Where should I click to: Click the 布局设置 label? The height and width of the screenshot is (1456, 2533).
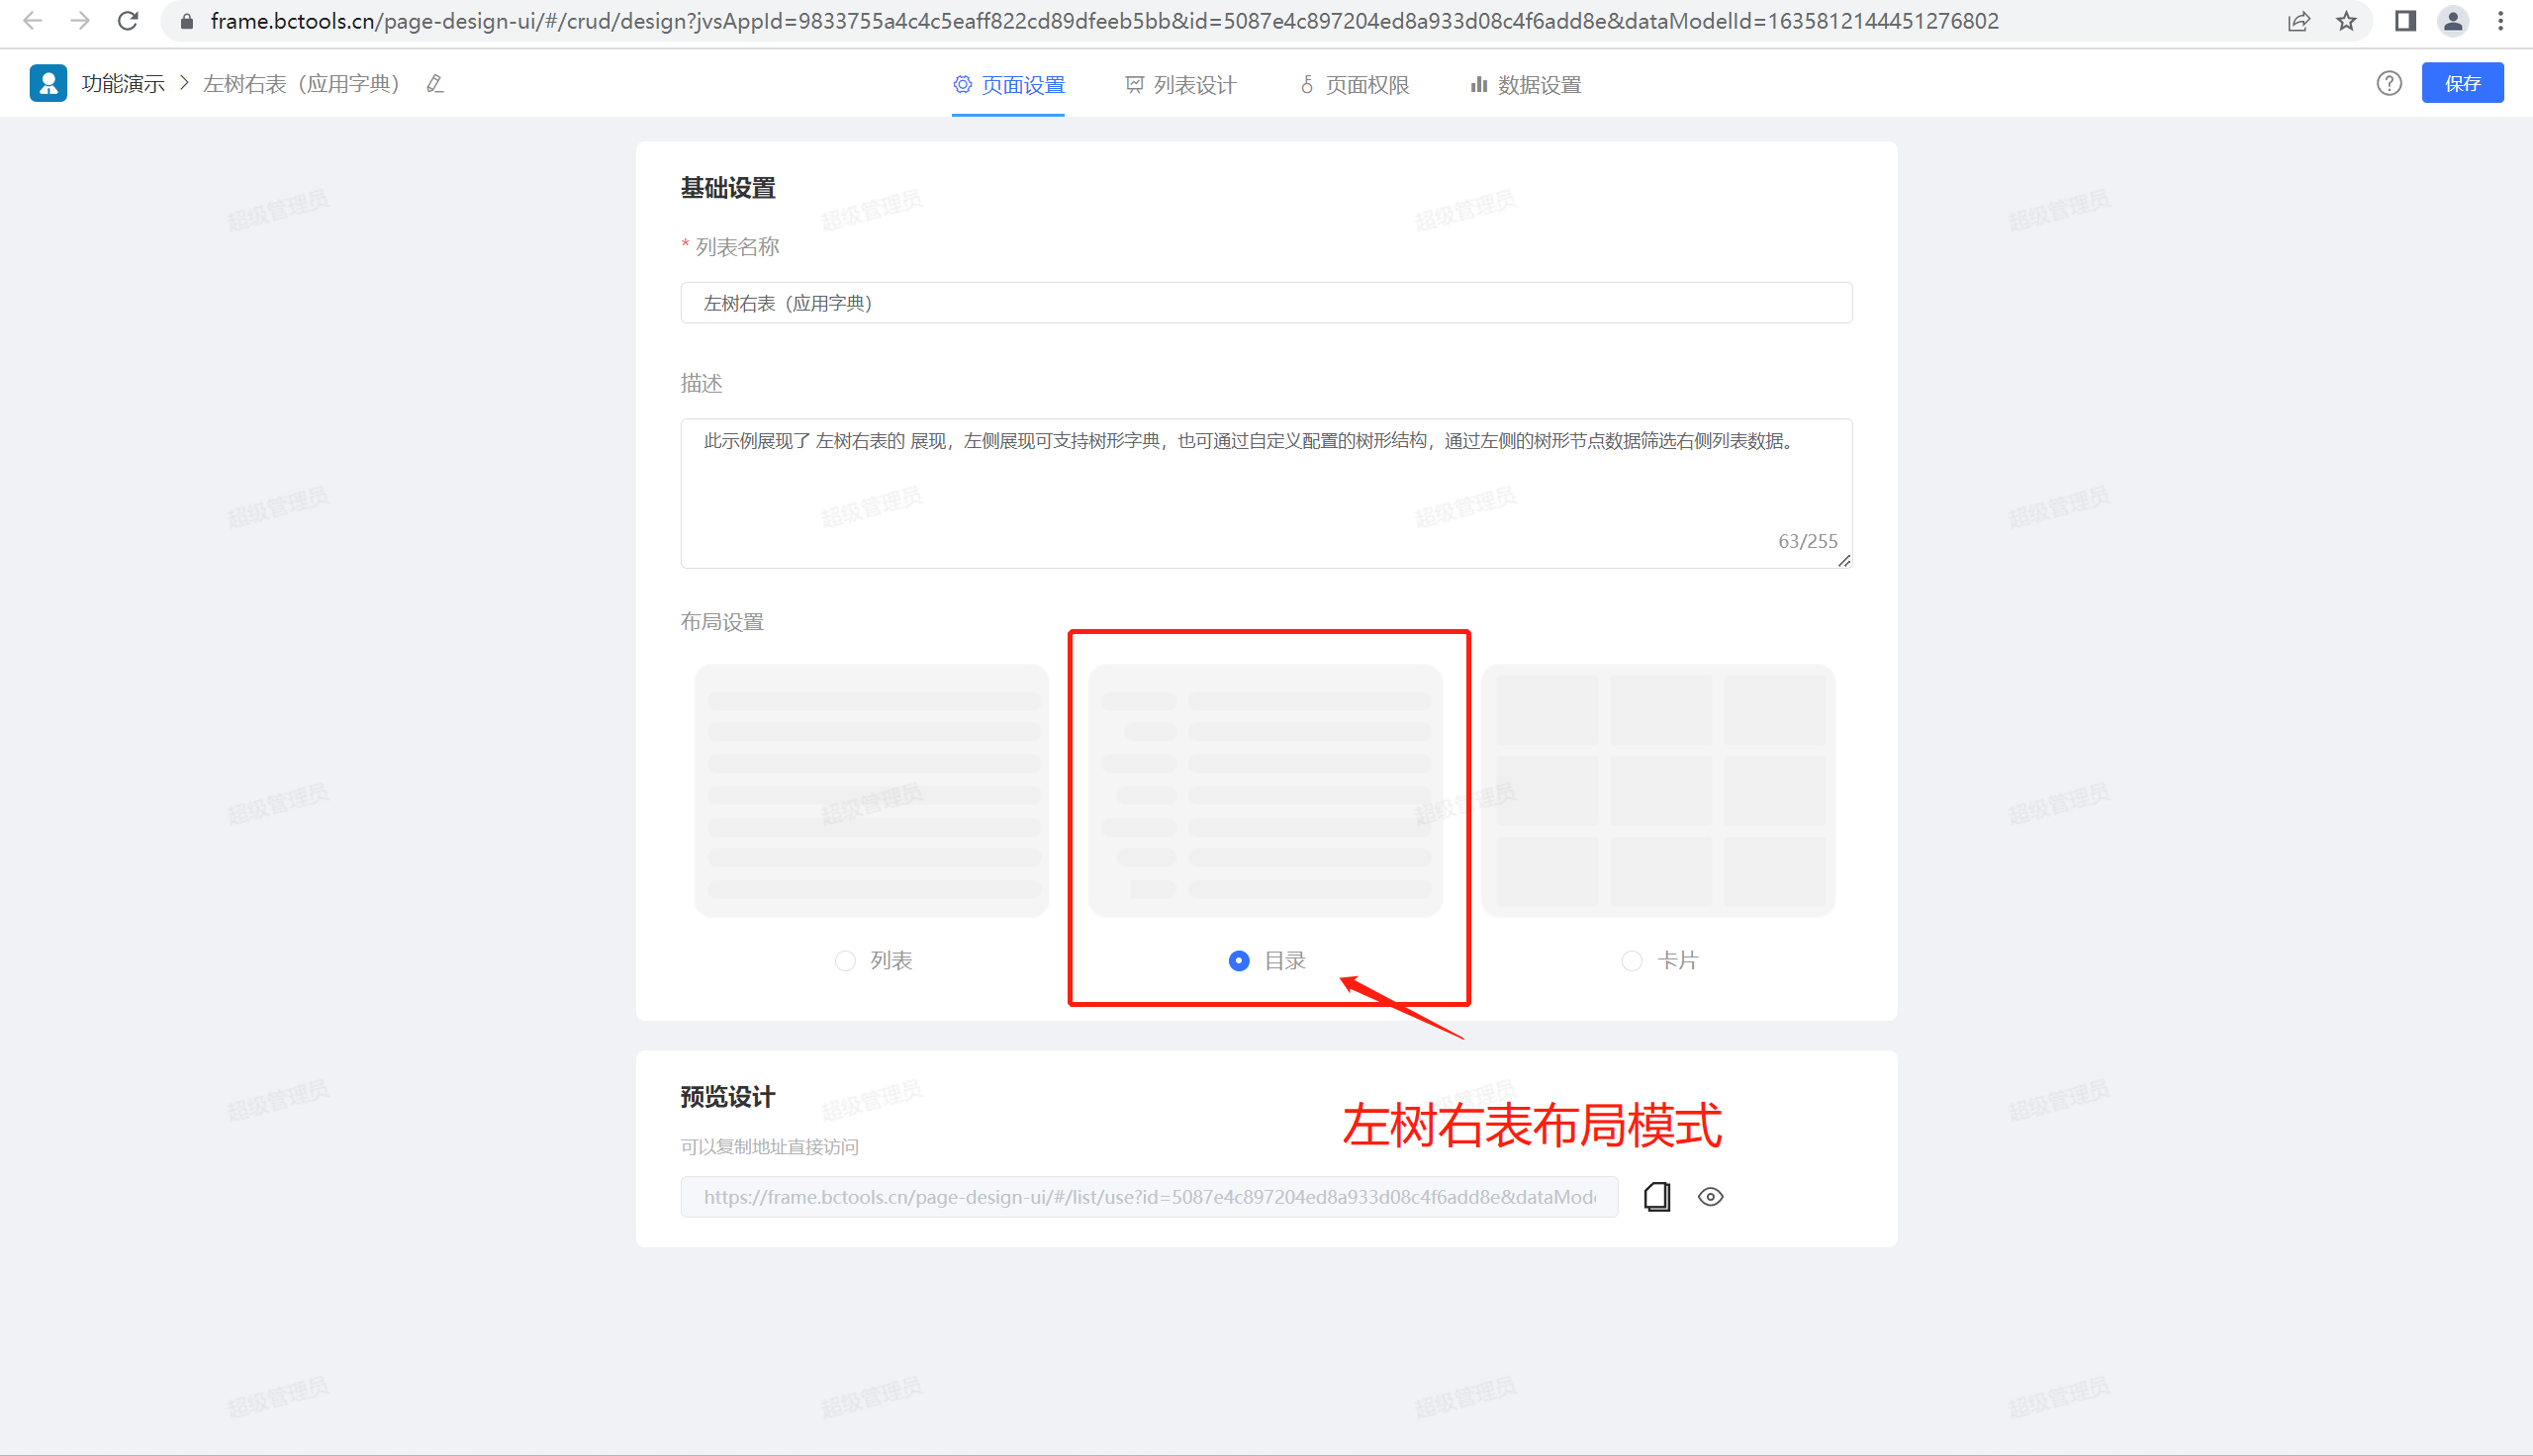click(722, 622)
